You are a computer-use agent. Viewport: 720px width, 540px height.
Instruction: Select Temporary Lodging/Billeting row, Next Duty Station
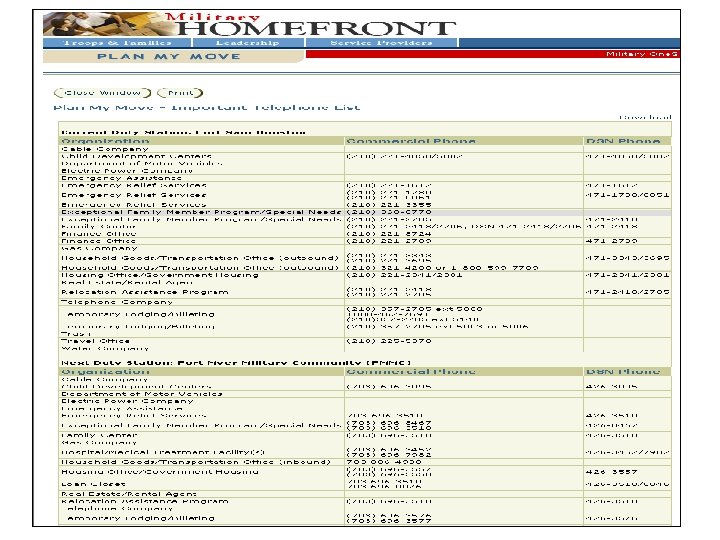tap(365, 518)
